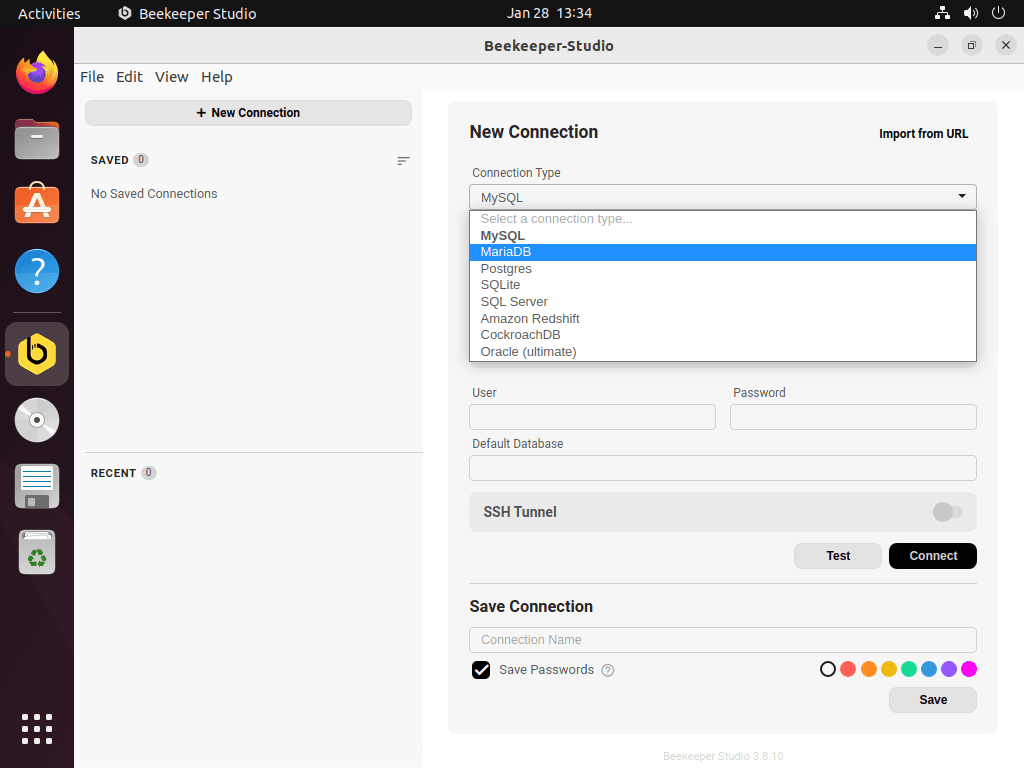The height and width of the screenshot is (768, 1024).
Task: Focus the Default Database field
Action: point(722,468)
